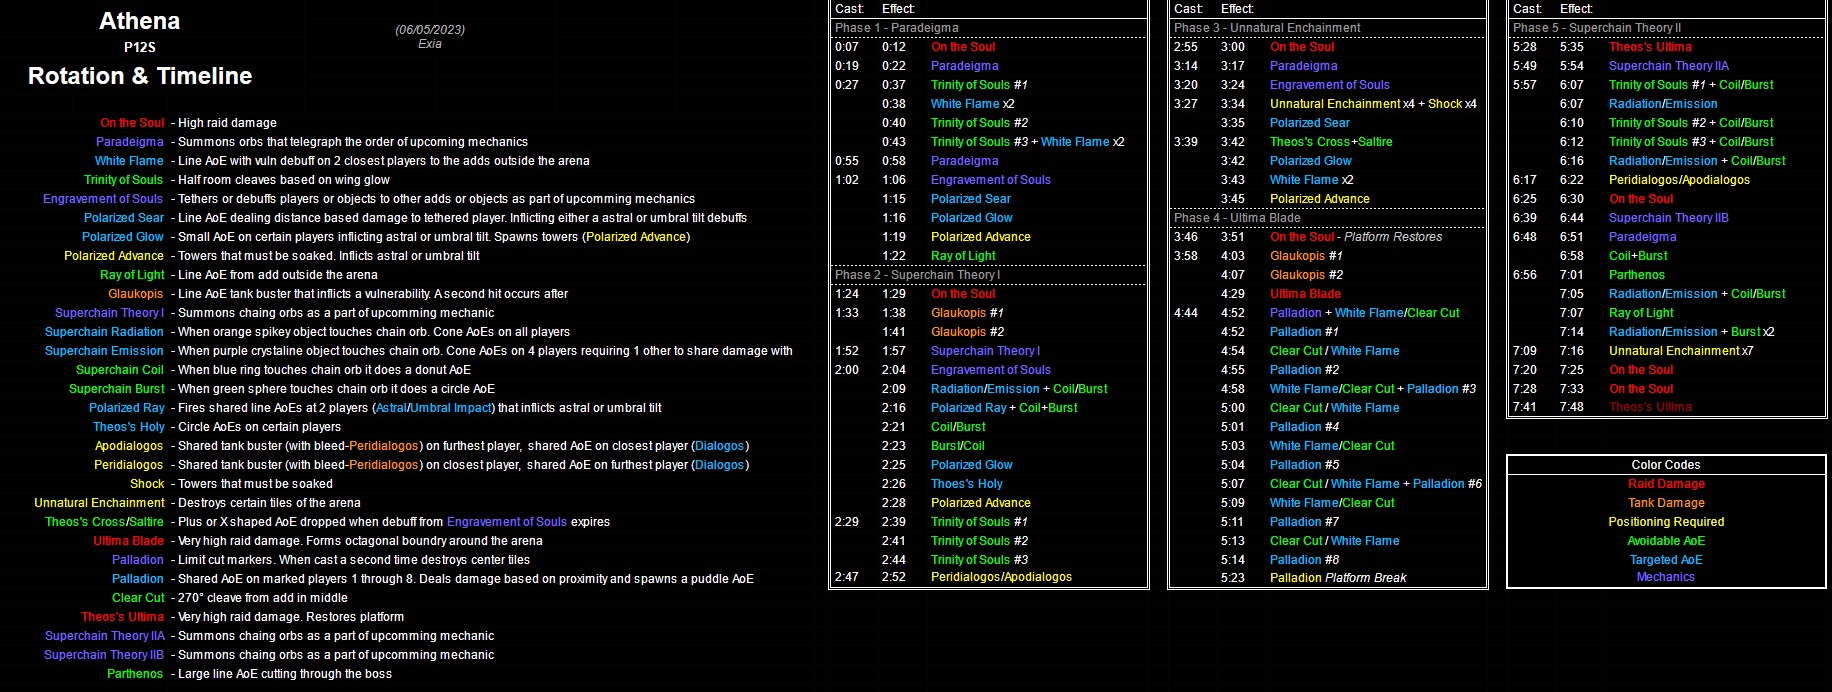
Task: Go to Phase 5 - Superchain Theory II header
Action: click(x=1597, y=28)
